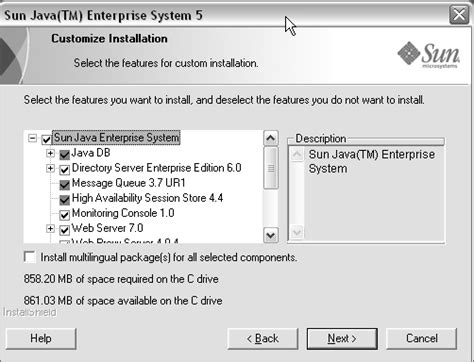The width and height of the screenshot is (474, 362).
Task: Uncheck the Web Server 7.0 checkbox
Action: click(64, 229)
